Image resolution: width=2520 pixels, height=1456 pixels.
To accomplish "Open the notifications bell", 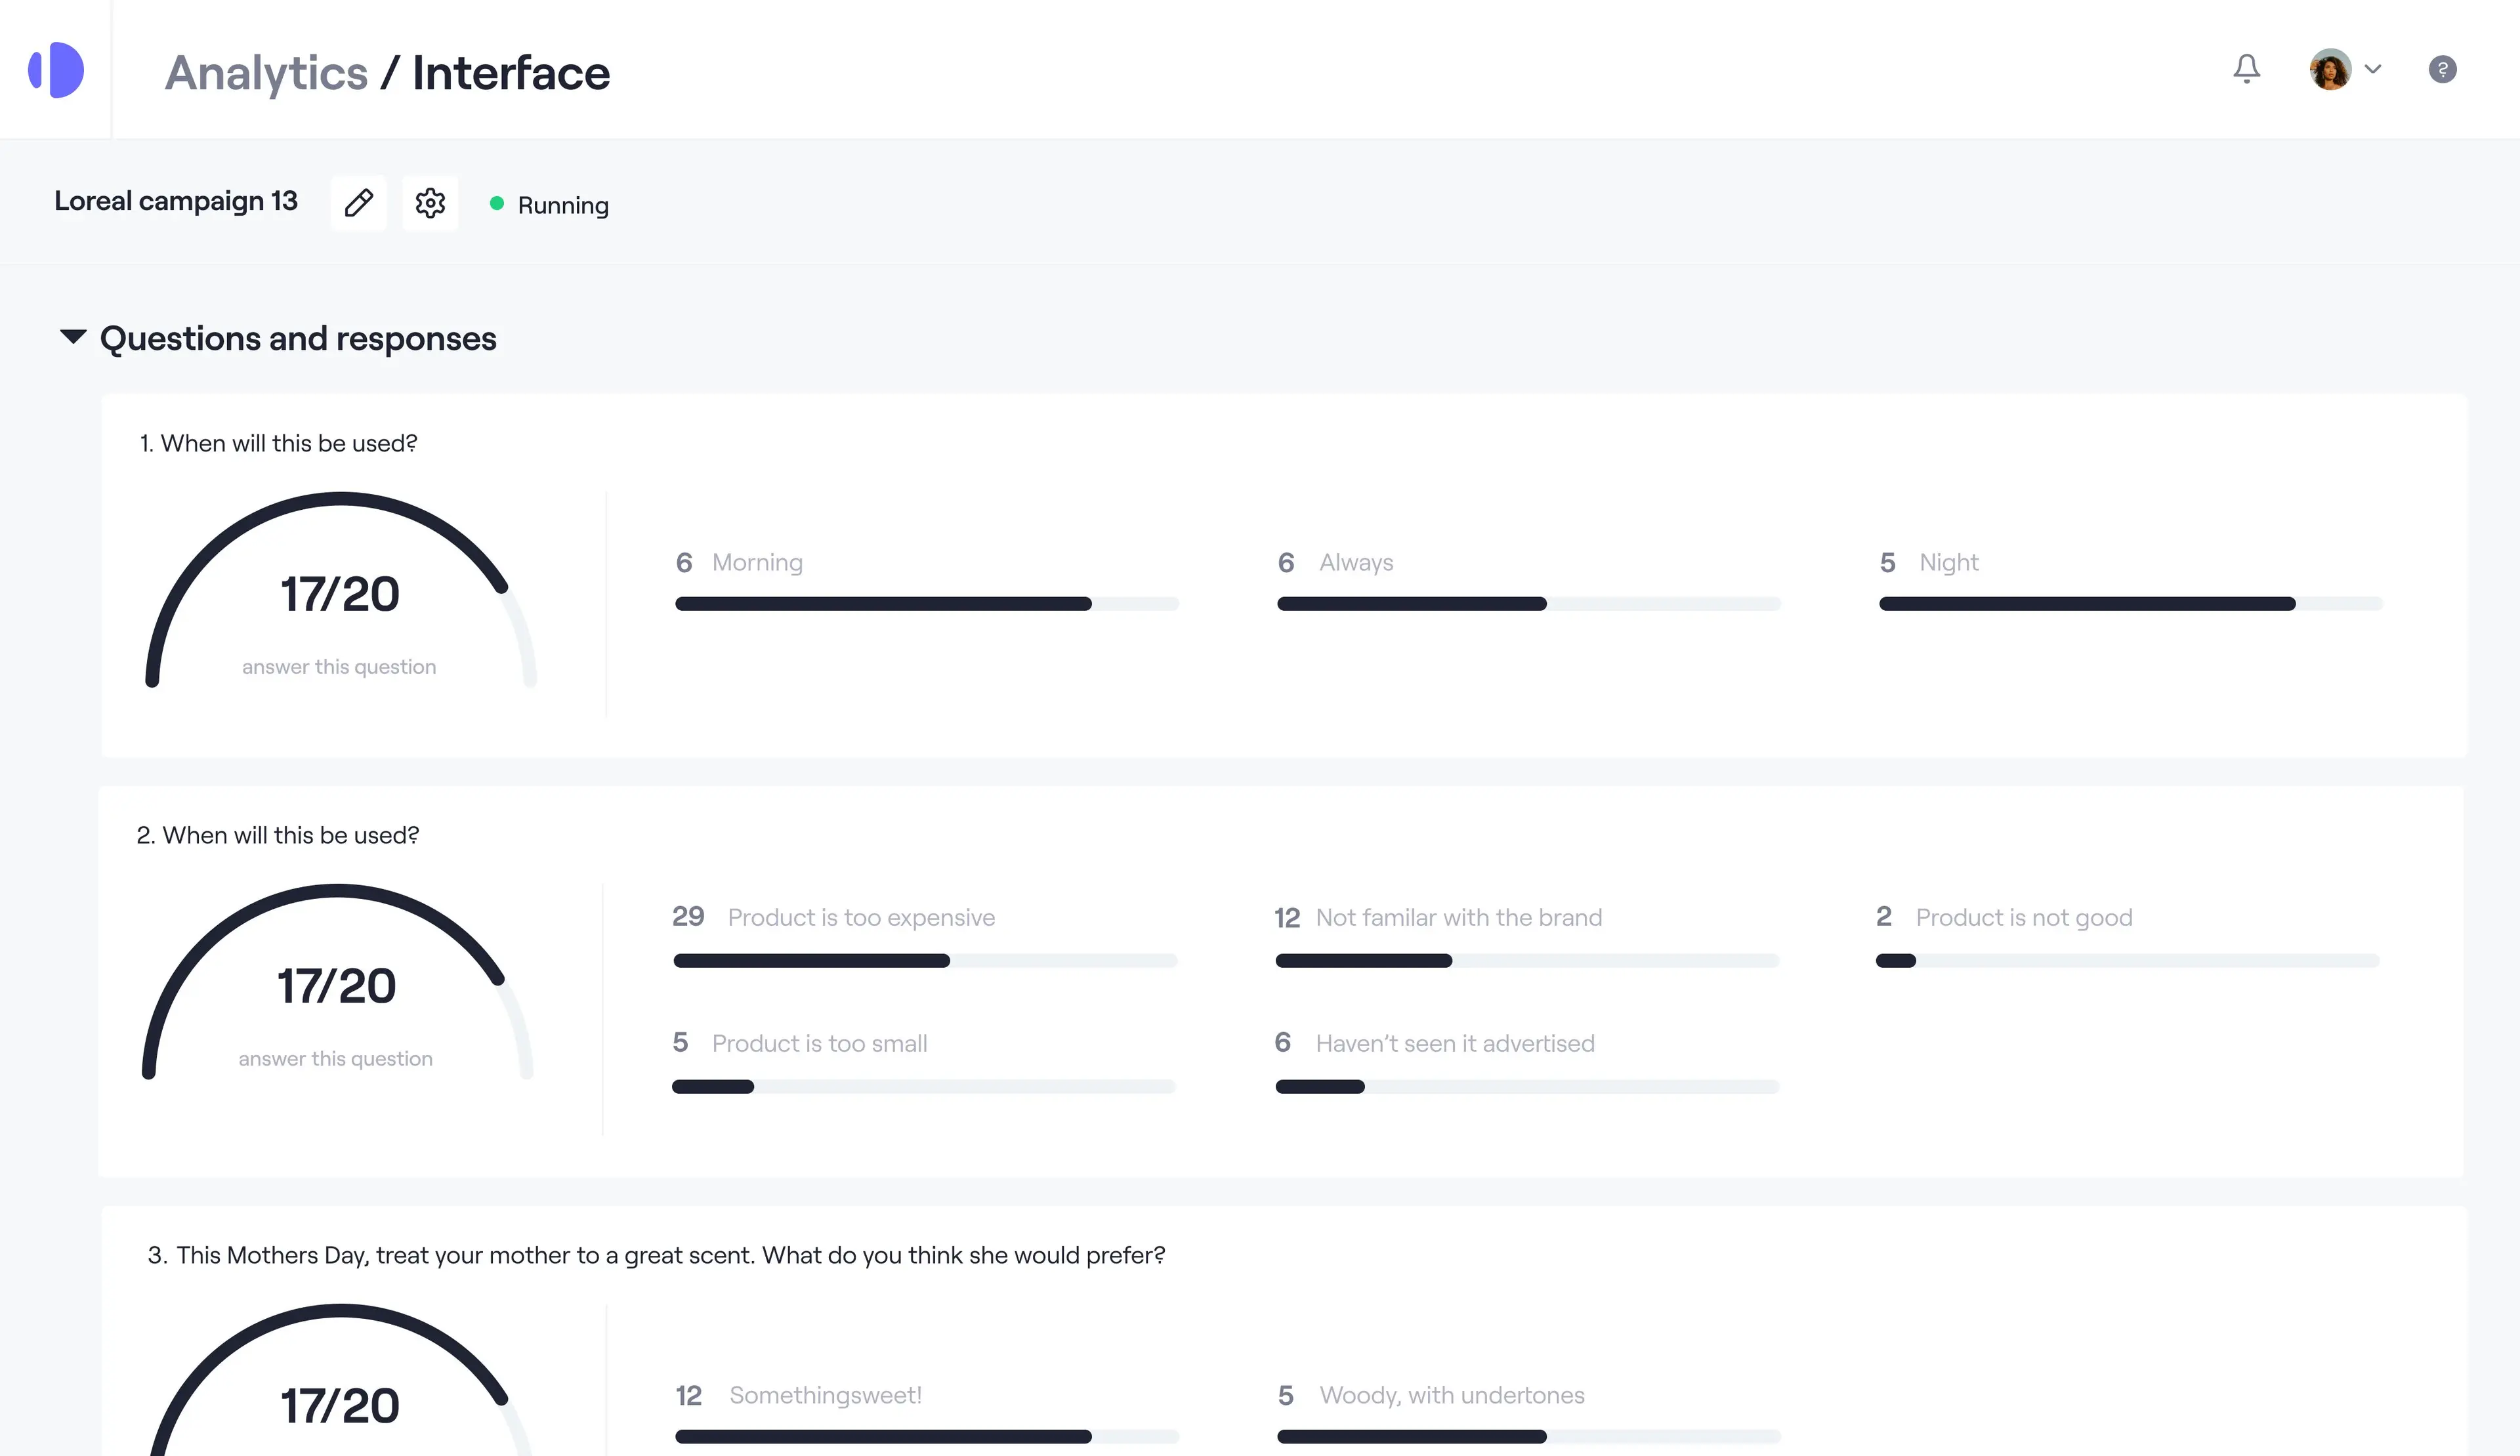I will point(2246,69).
